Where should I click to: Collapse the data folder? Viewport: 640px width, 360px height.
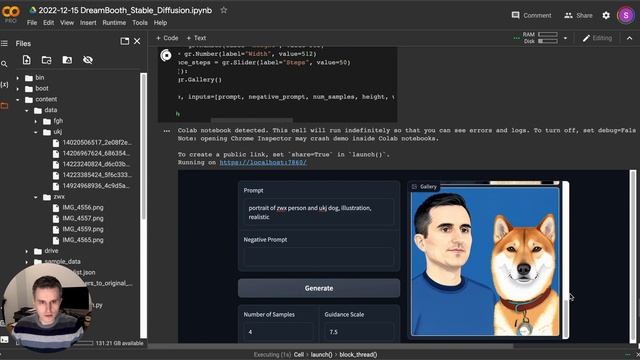click(27, 110)
